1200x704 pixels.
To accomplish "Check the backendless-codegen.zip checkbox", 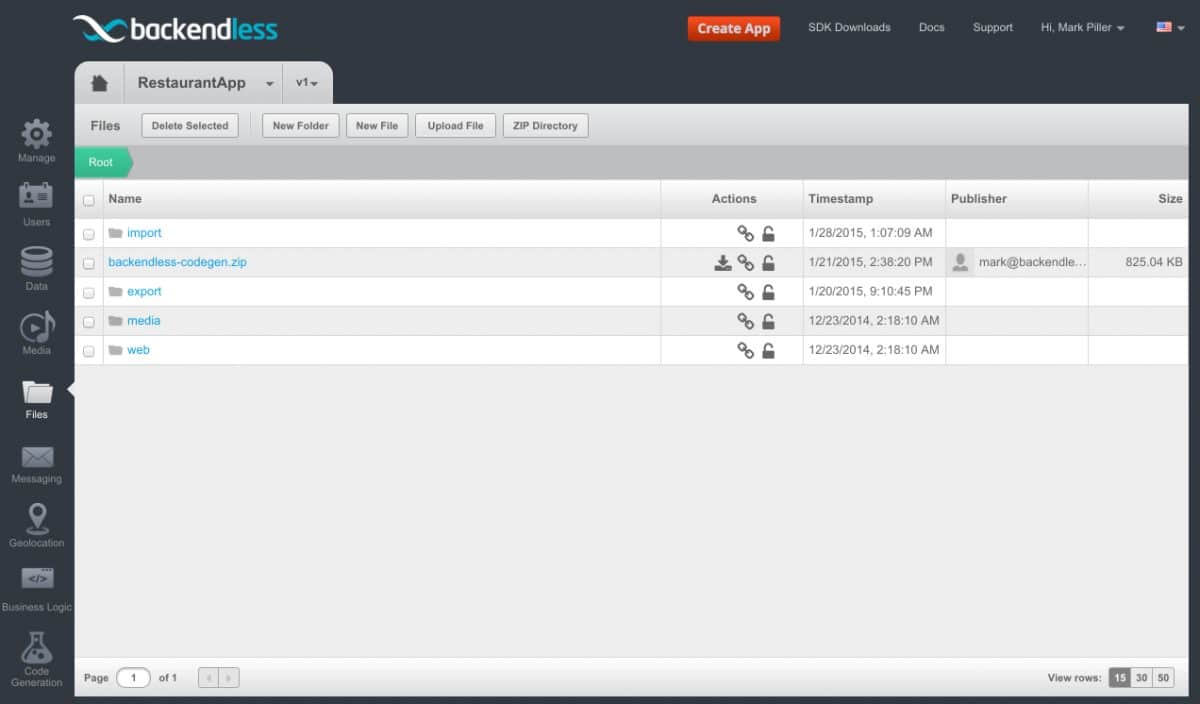I will click(x=89, y=263).
